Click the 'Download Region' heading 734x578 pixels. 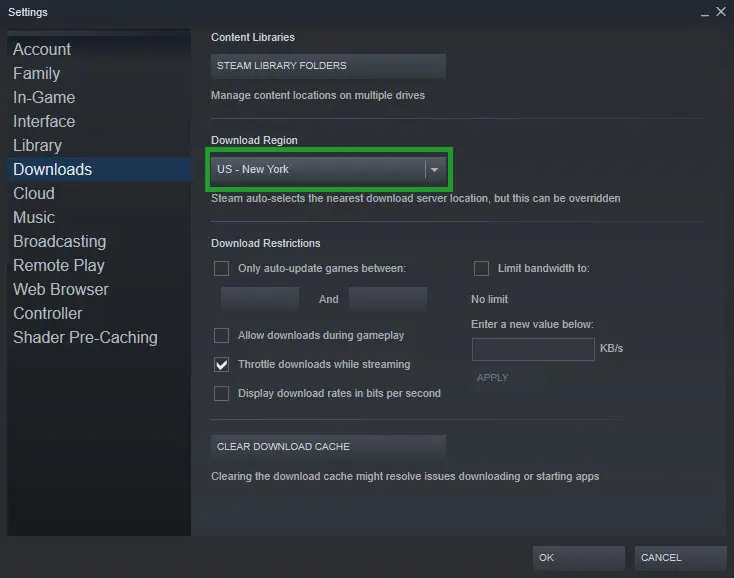click(x=254, y=140)
